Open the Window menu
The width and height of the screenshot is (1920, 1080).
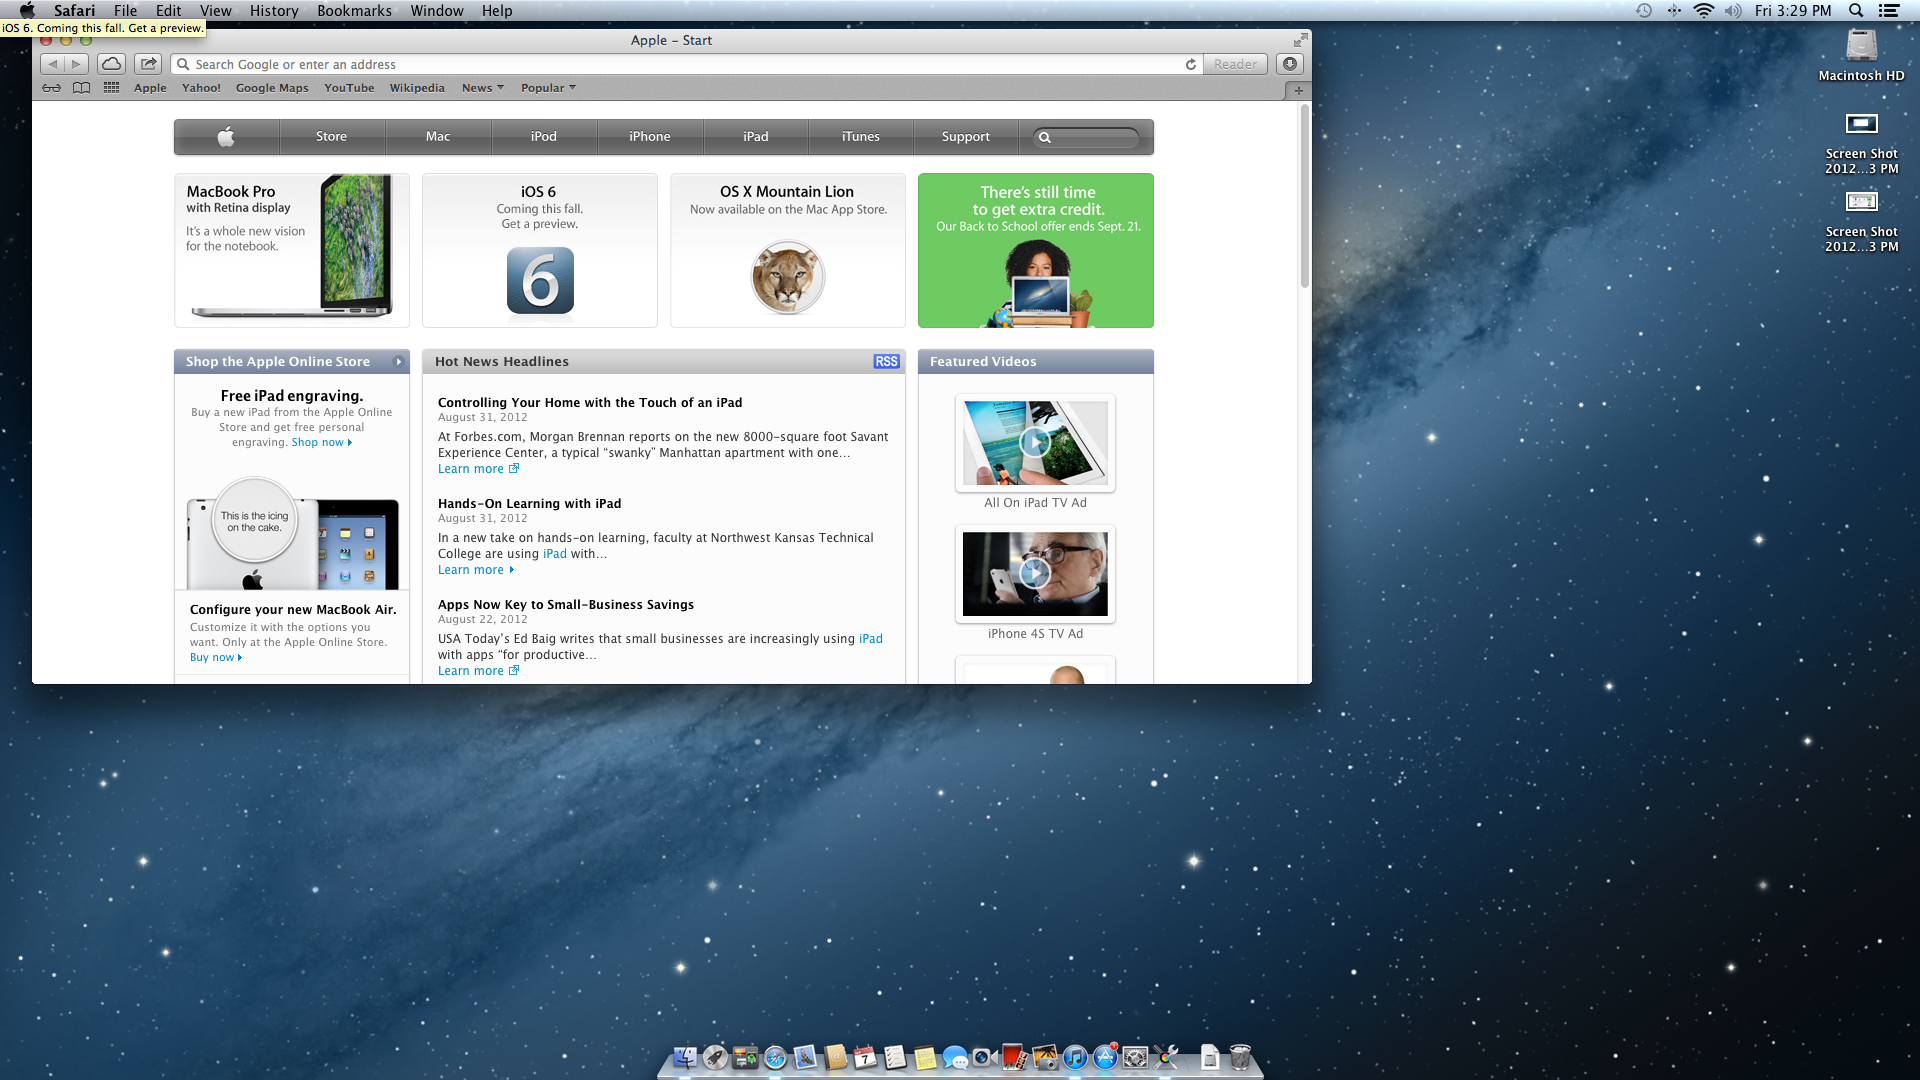[437, 11]
